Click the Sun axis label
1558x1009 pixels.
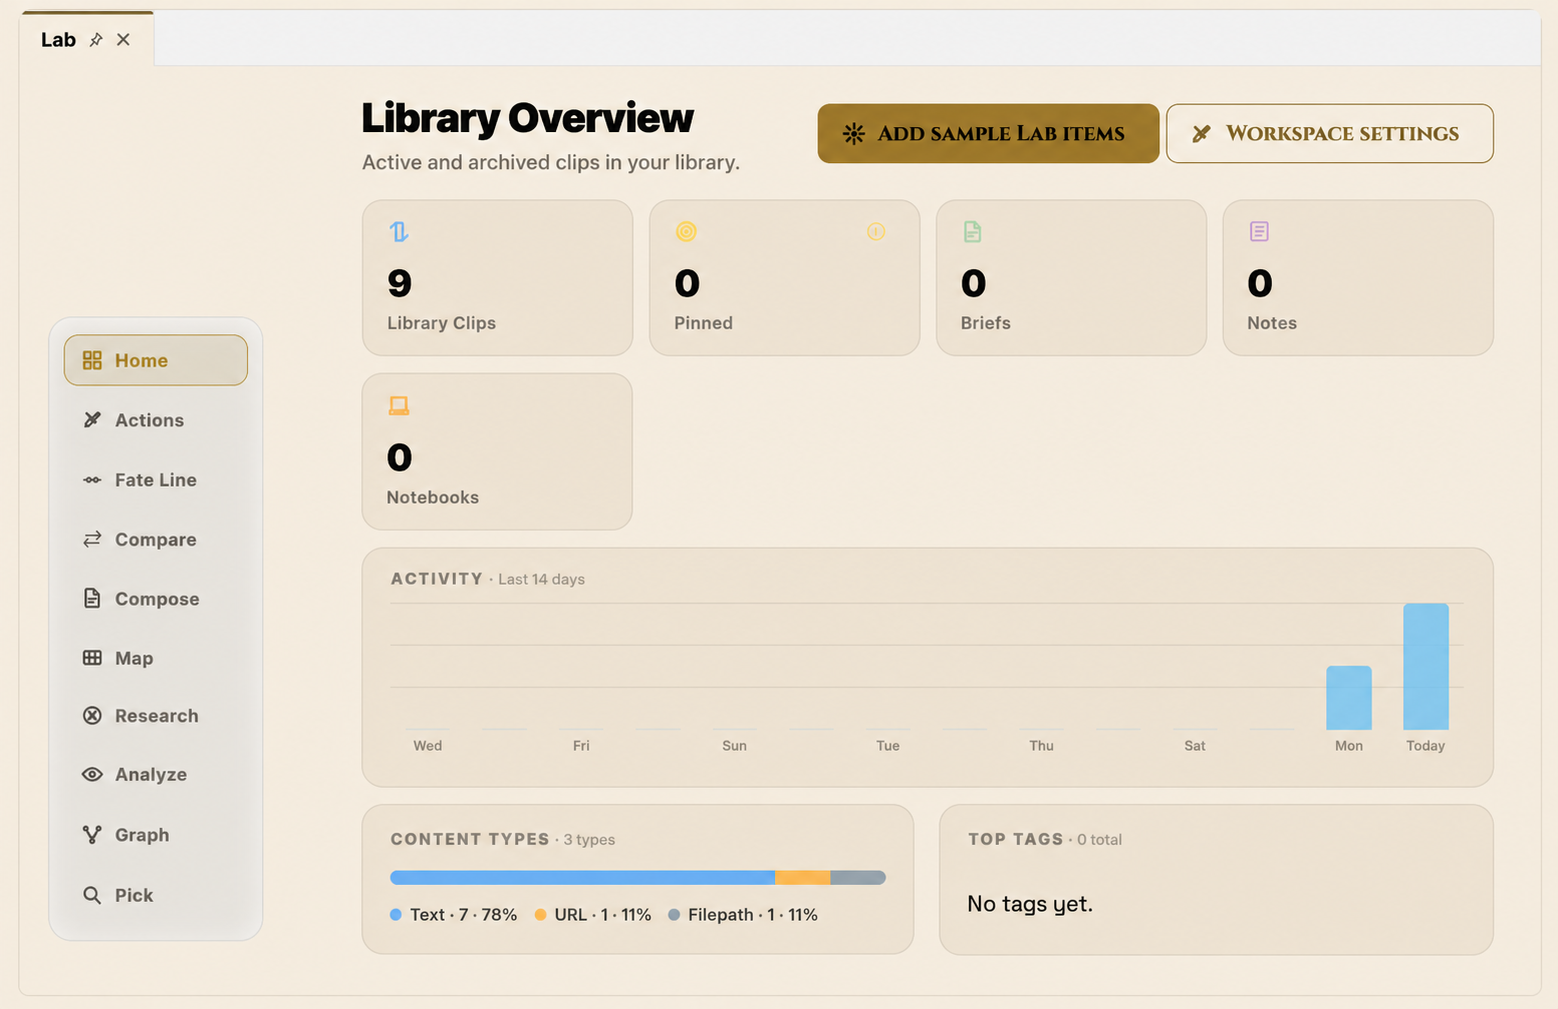(735, 746)
